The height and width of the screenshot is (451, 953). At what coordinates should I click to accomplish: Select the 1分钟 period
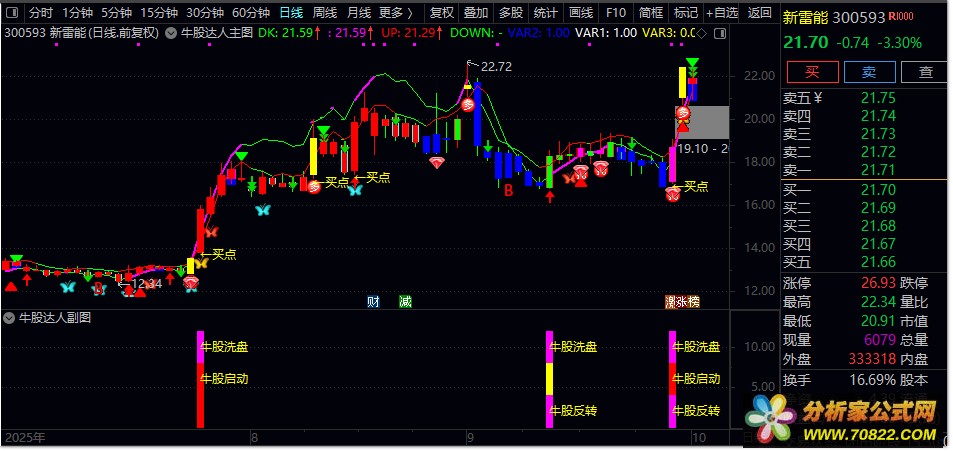click(x=78, y=12)
